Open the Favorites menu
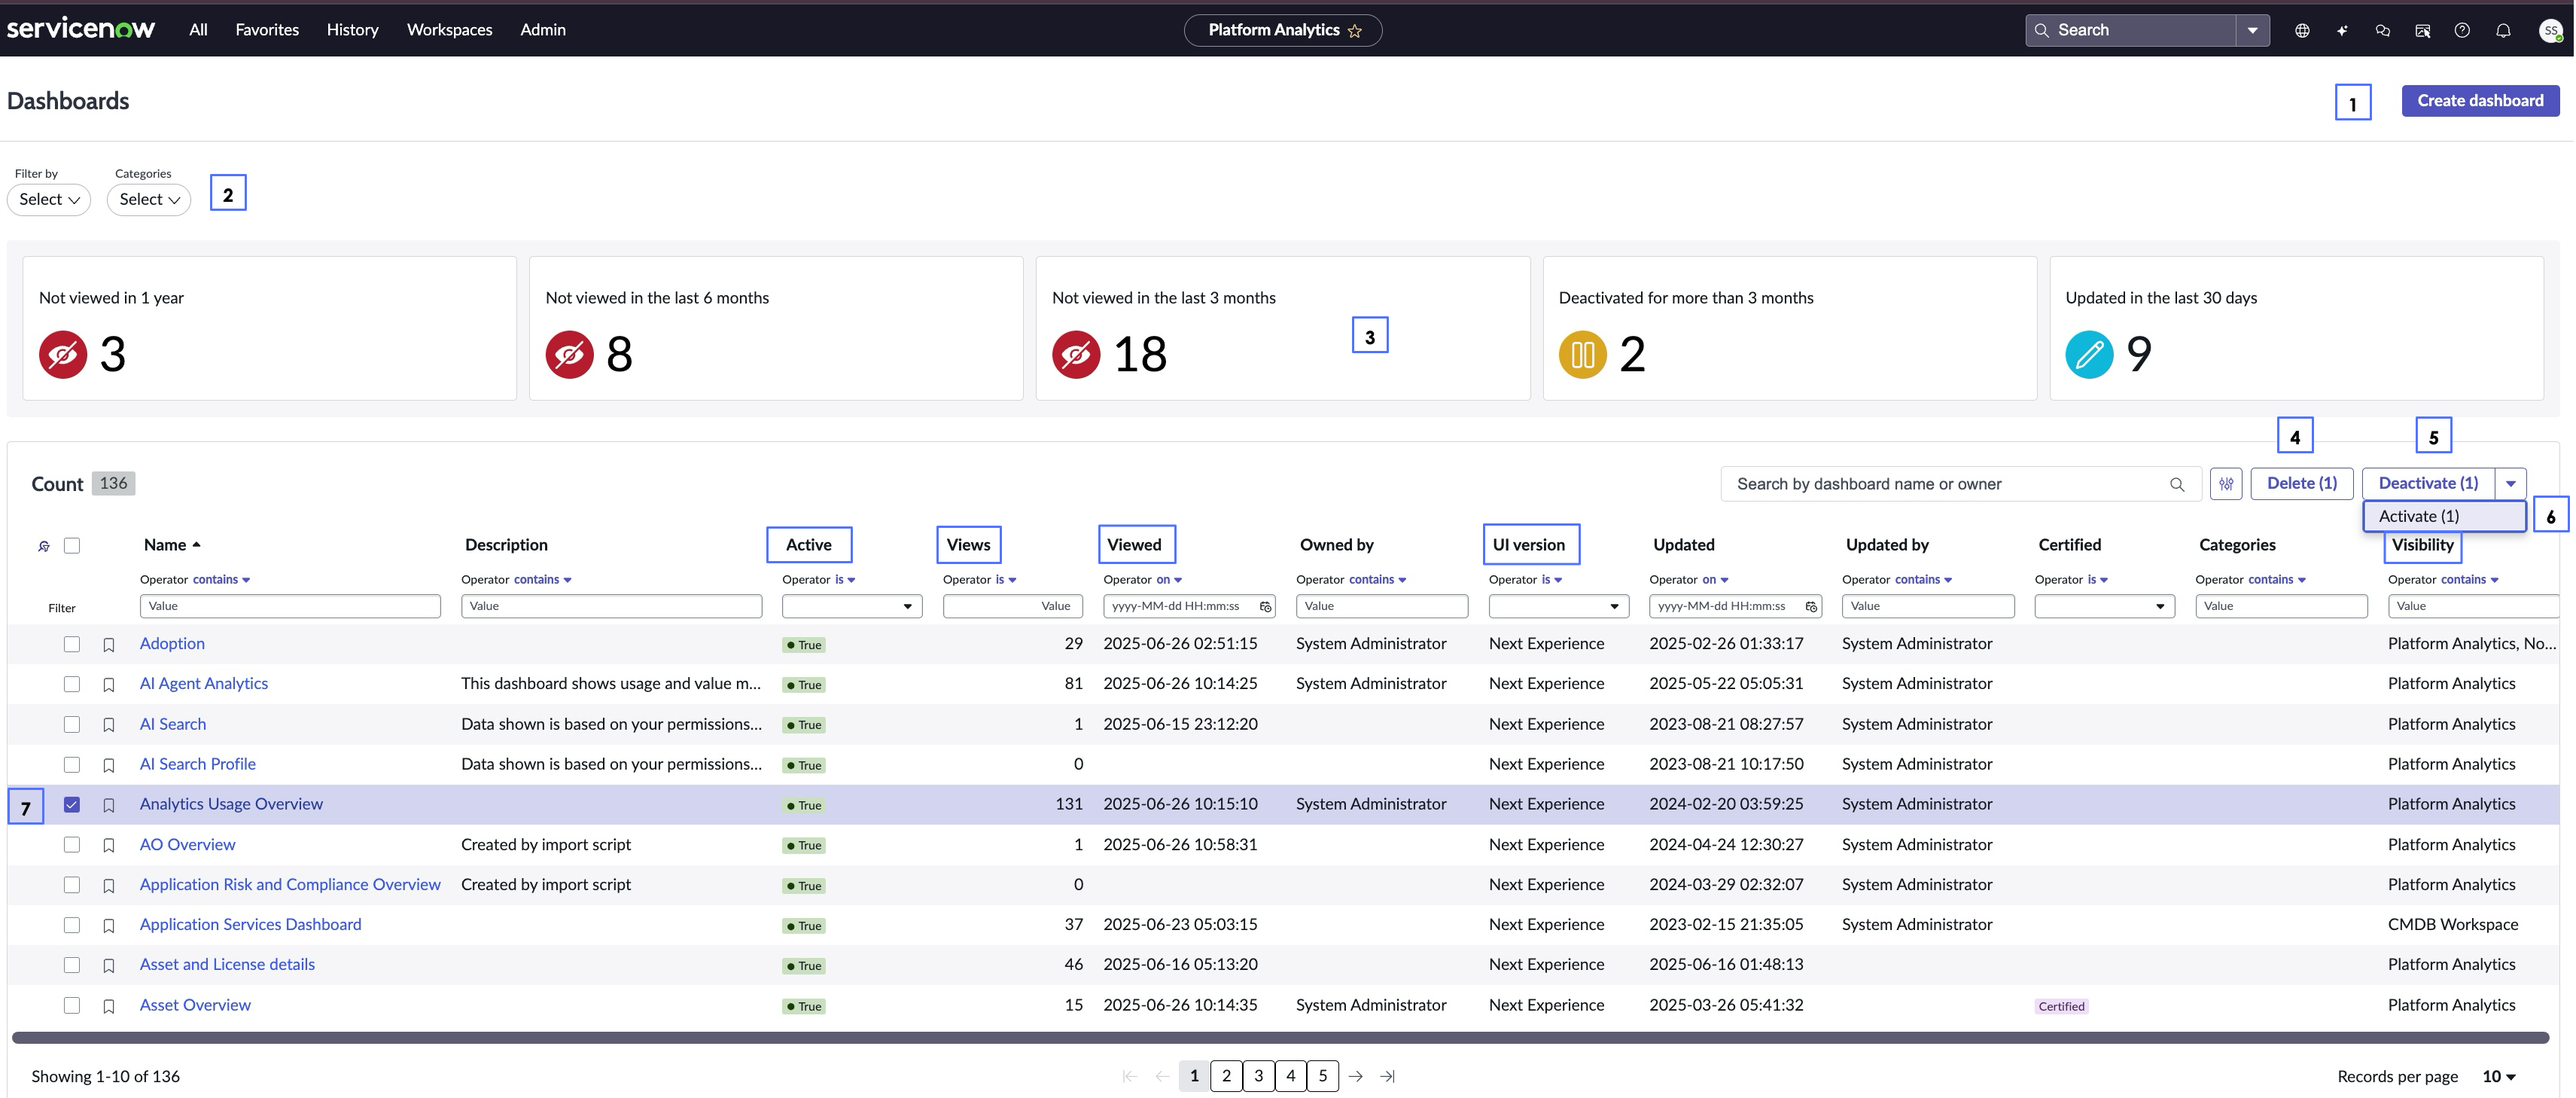Image resolution: width=2576 pixels, height=1098 pixels. tap(267, 30)
